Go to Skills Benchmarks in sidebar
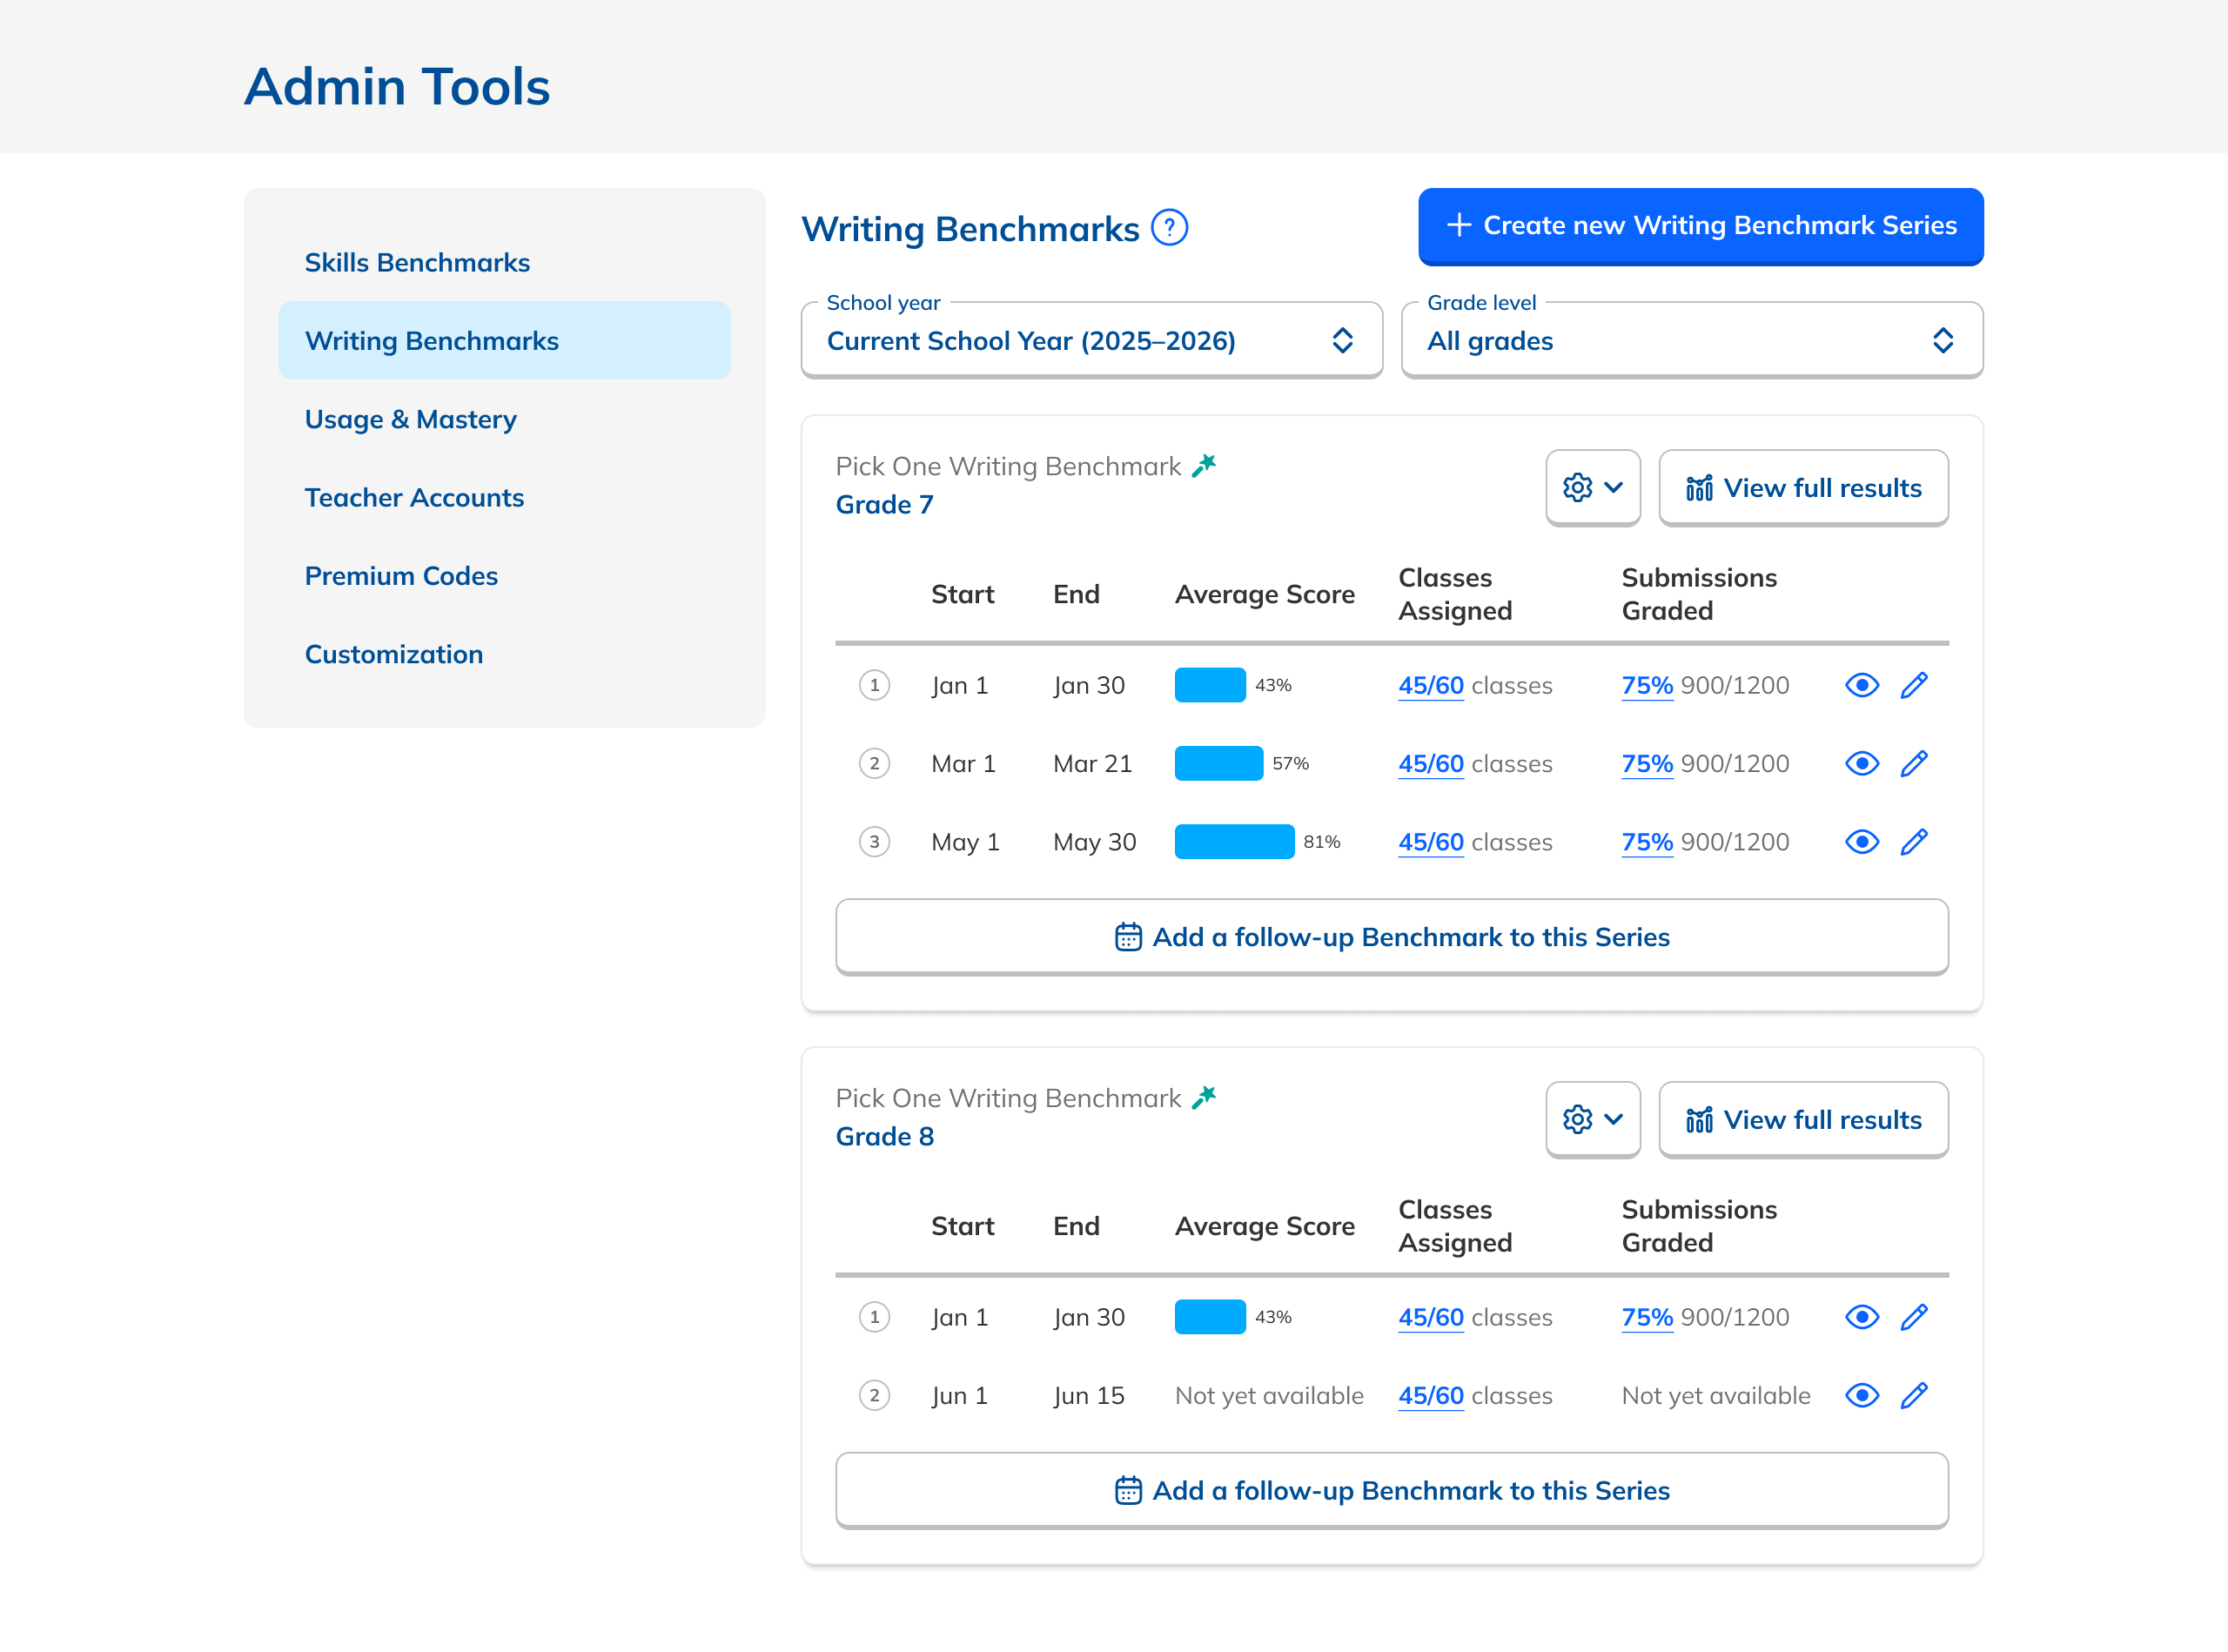The image size is (2228, 1652). (x=417, y=263)
